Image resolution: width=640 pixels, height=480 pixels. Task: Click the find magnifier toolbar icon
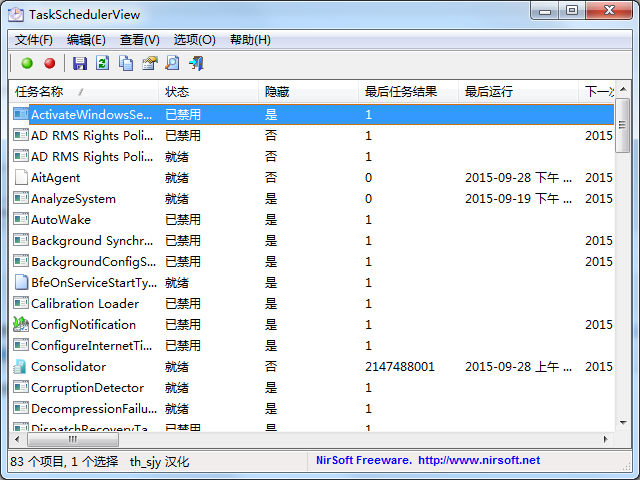[x=172, y=63]
